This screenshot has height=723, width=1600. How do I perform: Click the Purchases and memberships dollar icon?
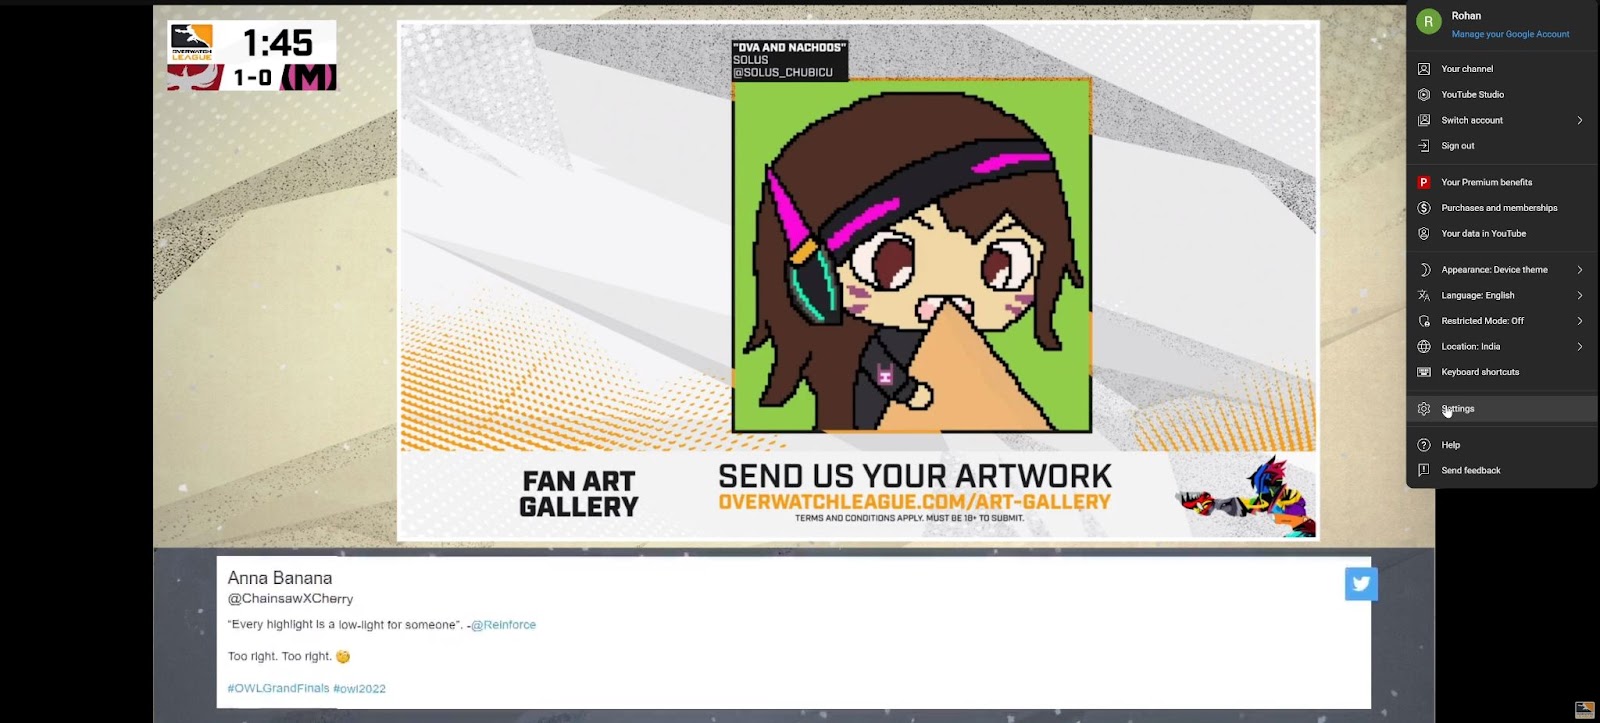pyautogui.click(x=1424, y=208)
